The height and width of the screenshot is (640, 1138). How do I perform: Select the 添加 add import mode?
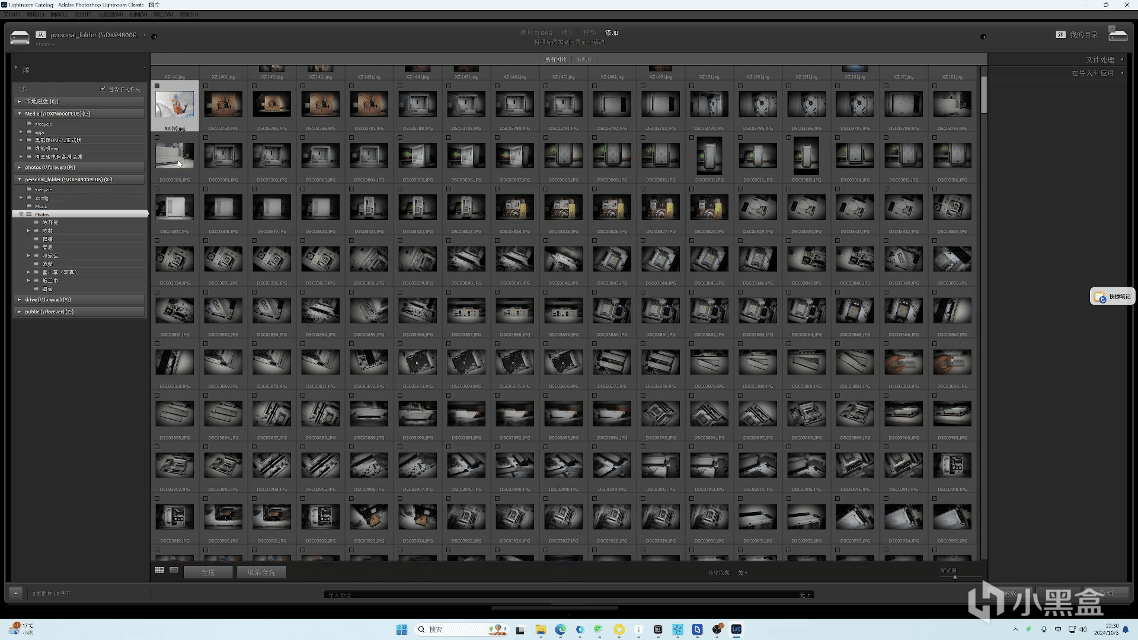[x=612, y=33]
